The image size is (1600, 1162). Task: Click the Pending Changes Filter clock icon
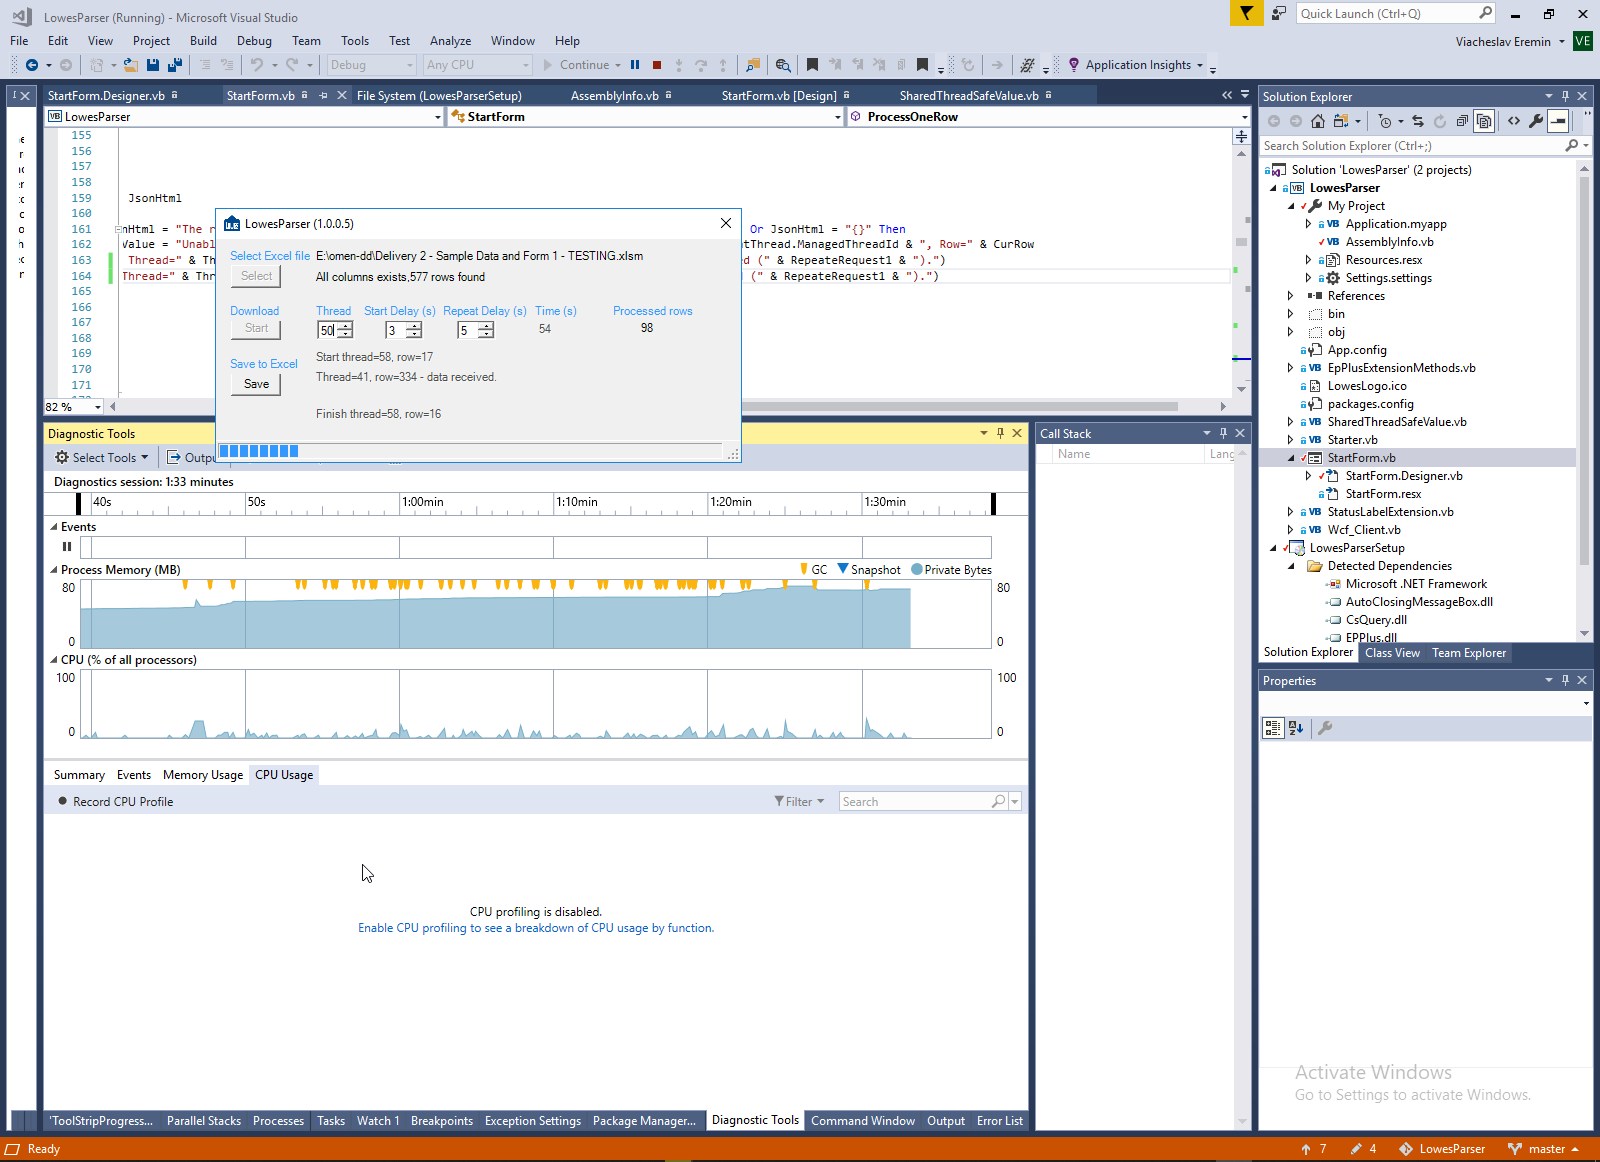pyautogui.click(x=1385, y=121)
